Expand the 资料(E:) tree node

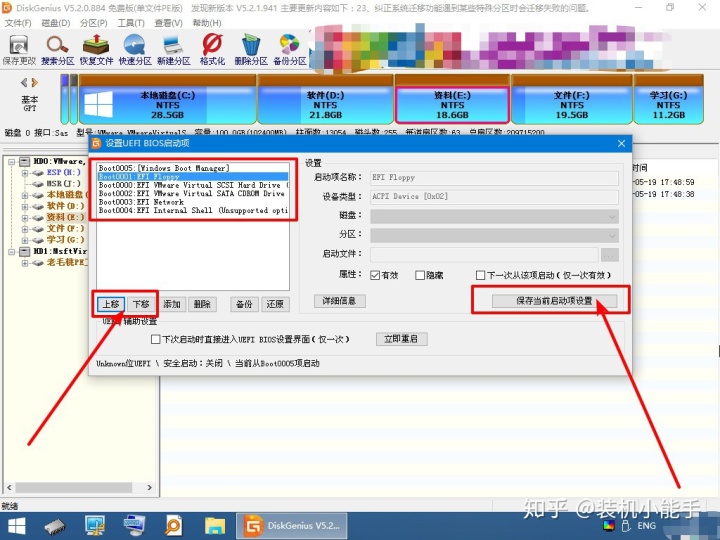click(25, 217)
